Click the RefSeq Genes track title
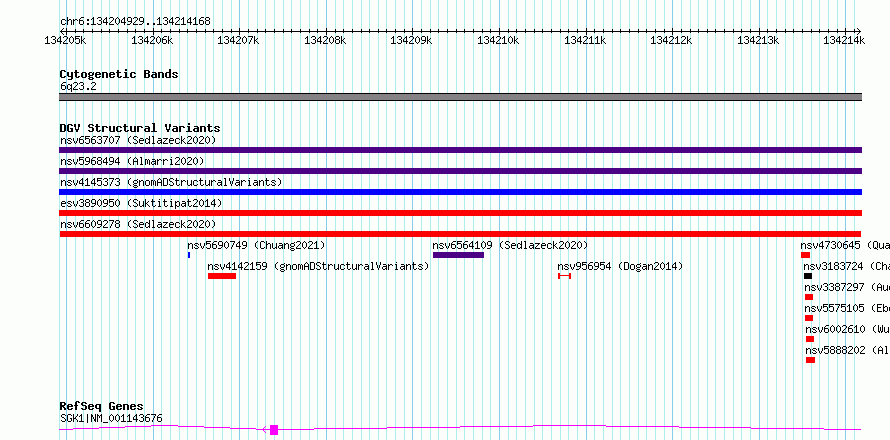This screenshot has width=890, height=440. click(x=101, y=407)
